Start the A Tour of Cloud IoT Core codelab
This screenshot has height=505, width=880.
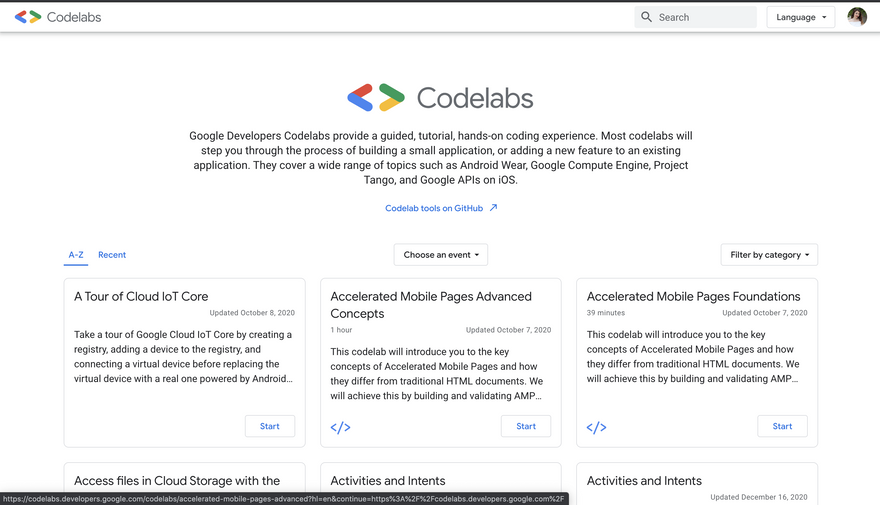[x=269, y=426]
